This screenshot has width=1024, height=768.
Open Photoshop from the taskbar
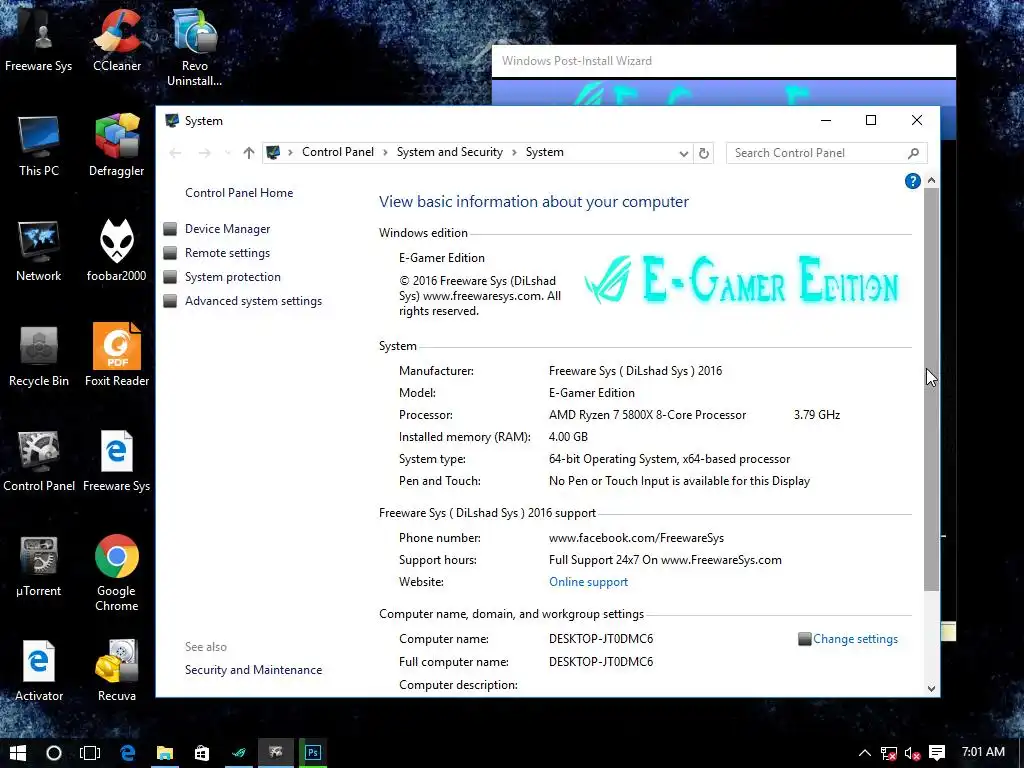coord(313,753)
